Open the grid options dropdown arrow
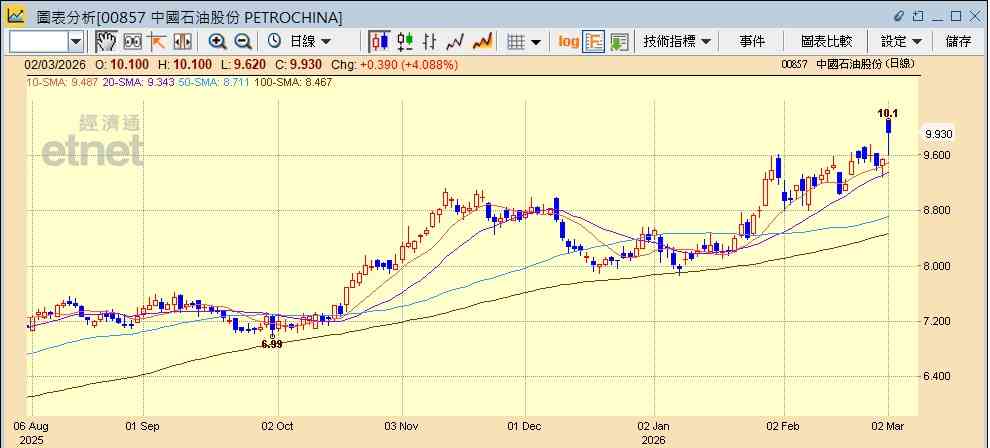 (x=536, y=42)
